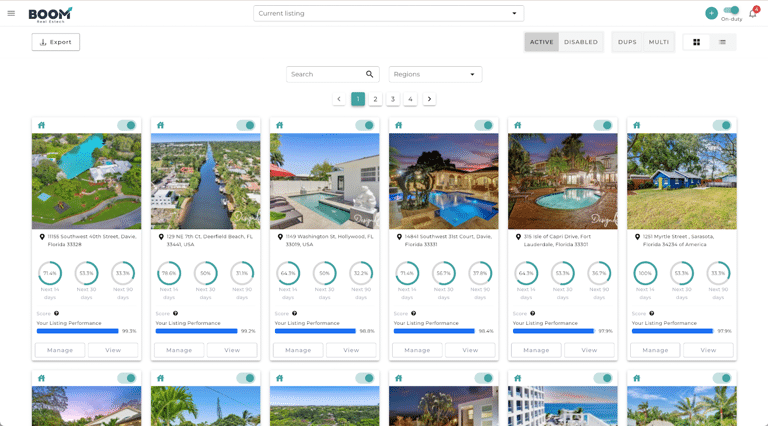Image resolution: width=768 pixels, height=426 pixels.
Task: Open the notifications bell
Action: (753, 13)
